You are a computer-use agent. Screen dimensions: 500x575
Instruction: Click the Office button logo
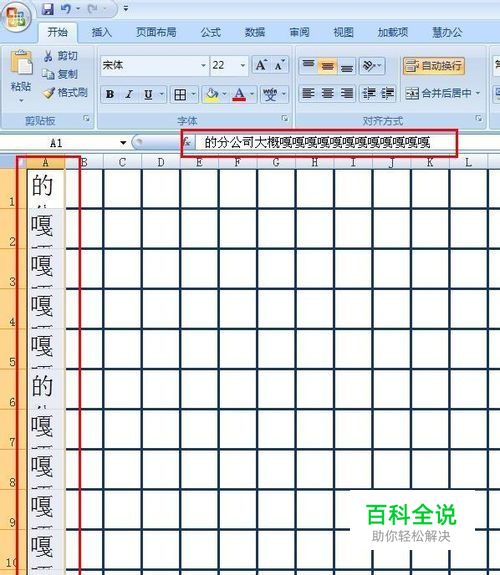coord(16,17)
